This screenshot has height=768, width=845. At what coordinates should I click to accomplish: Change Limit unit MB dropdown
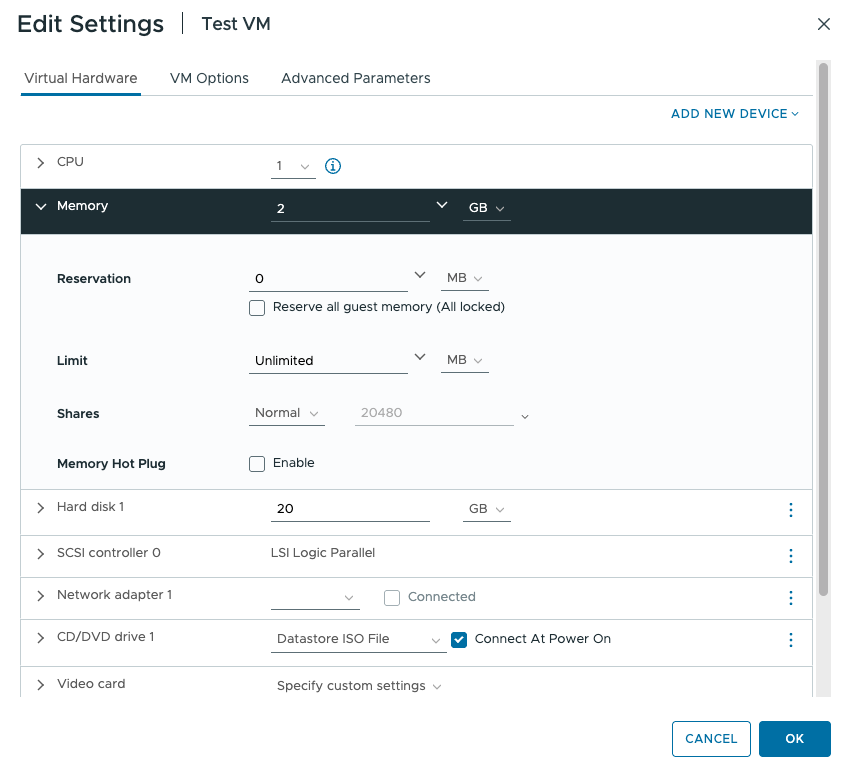tap(465, 360)
